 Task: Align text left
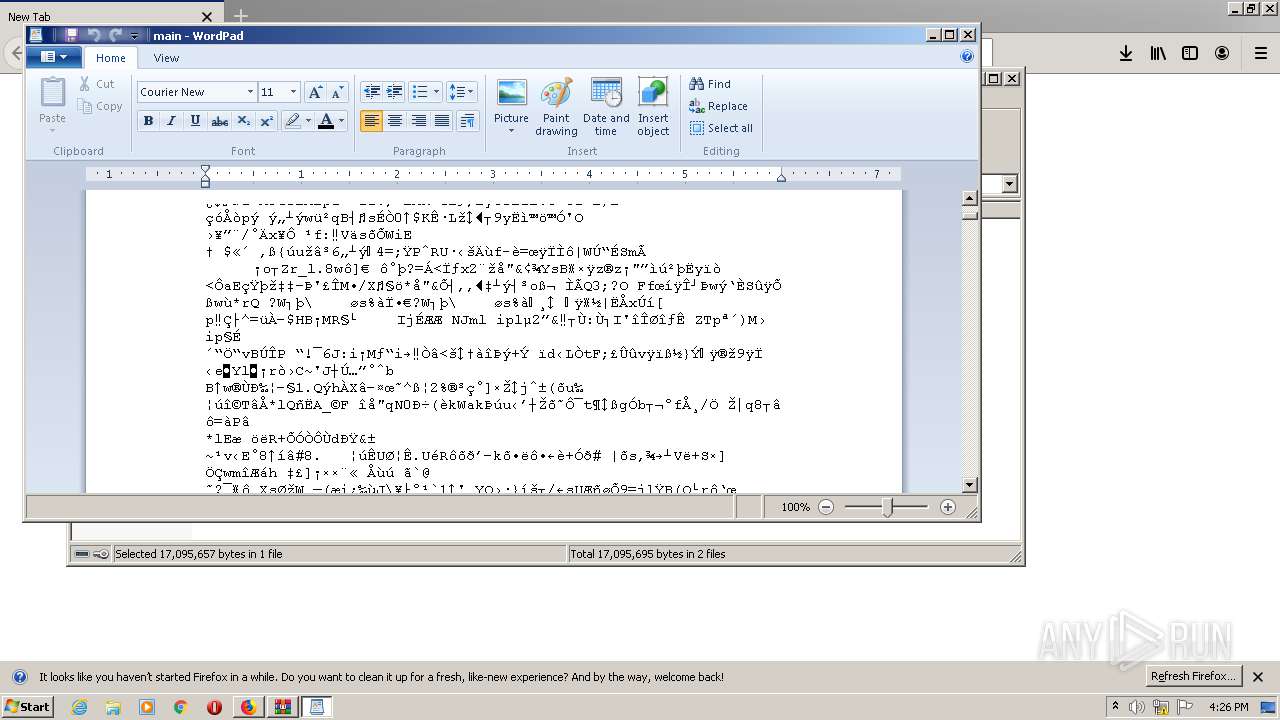click(371, 121)
